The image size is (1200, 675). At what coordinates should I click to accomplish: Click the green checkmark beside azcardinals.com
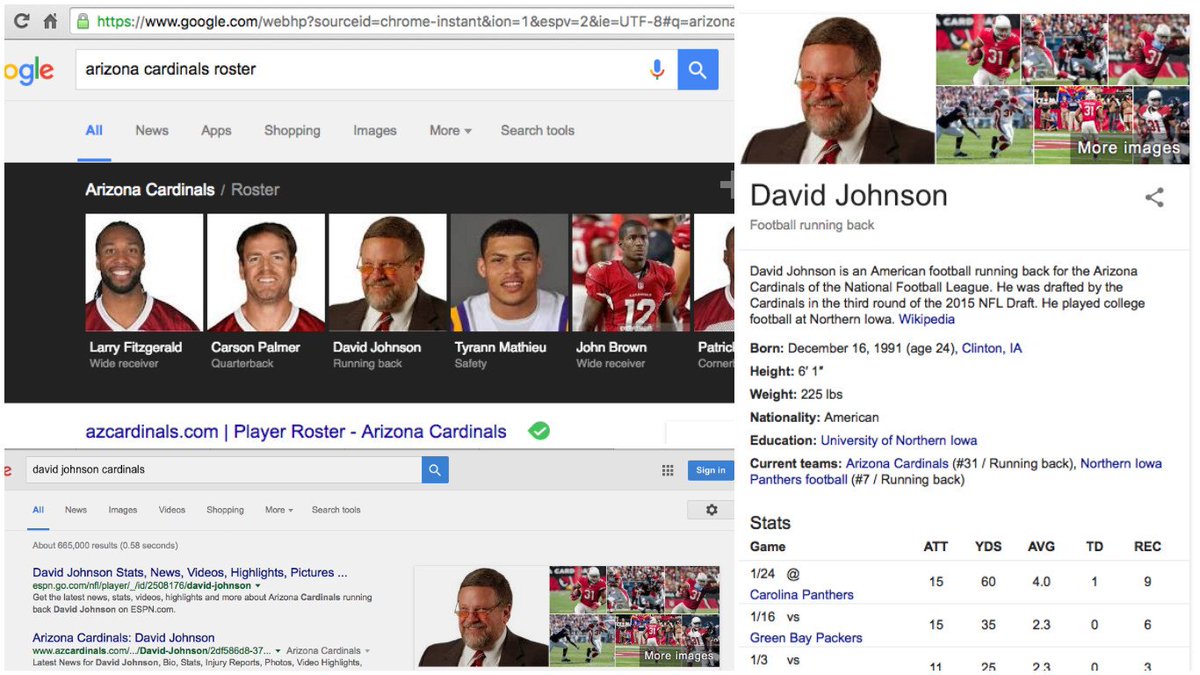[x=539, y=431]
